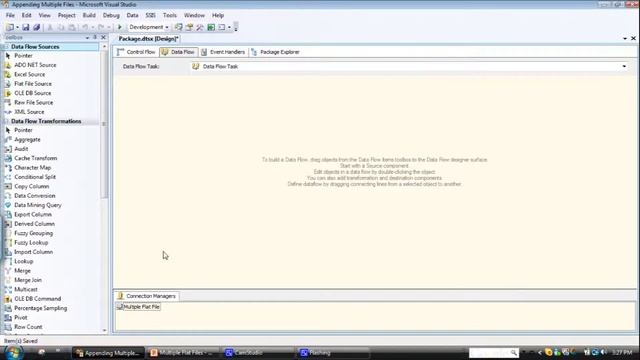
Task: Click the Save icon in the toolbar
Action: (x=26, y=27)
